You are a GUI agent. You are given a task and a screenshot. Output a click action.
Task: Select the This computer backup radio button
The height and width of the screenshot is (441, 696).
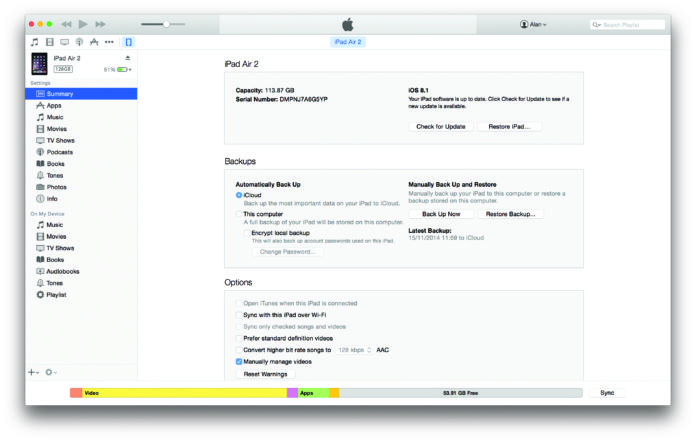[x=239, y=214]
